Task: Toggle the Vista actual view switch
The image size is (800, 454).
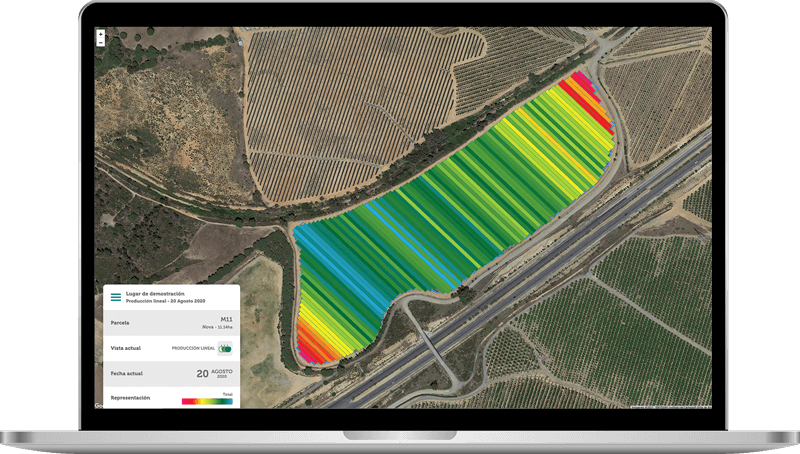Action: [x=225, y=348]
